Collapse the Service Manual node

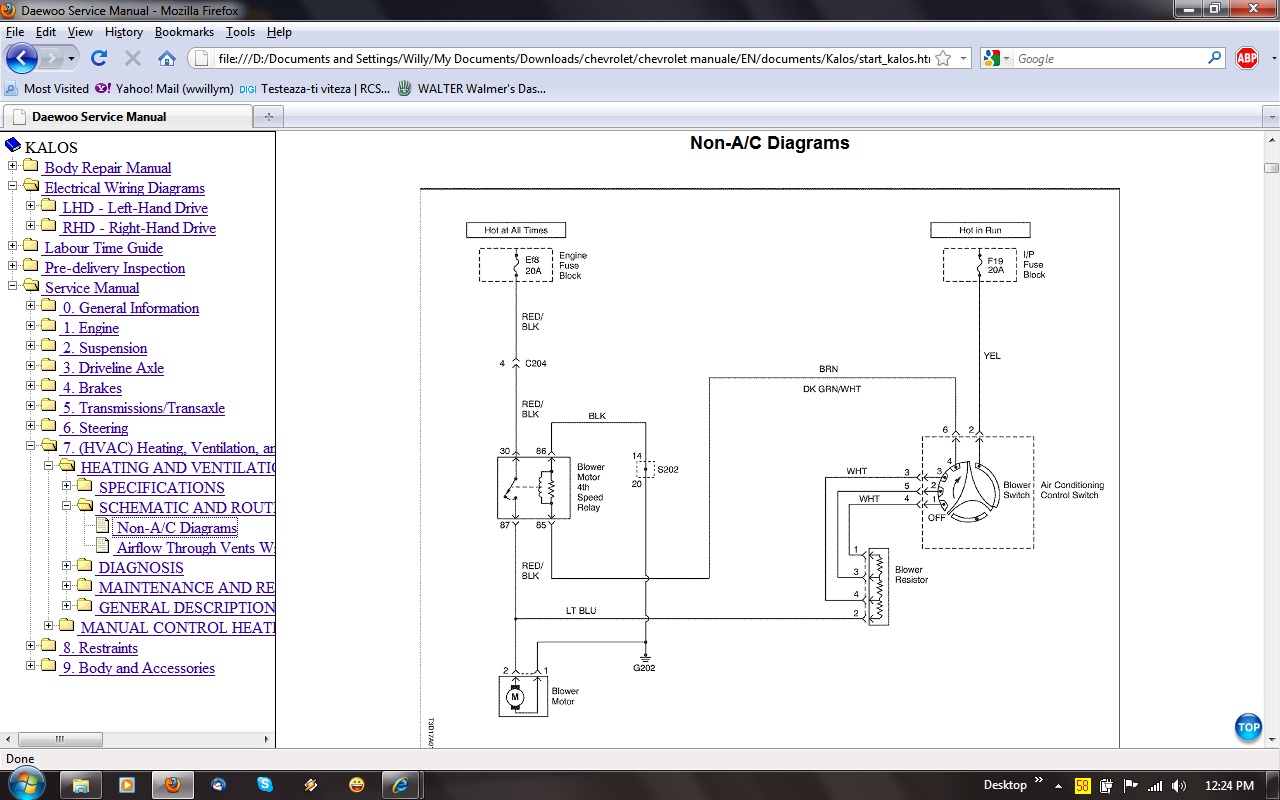tap(13, 286)
